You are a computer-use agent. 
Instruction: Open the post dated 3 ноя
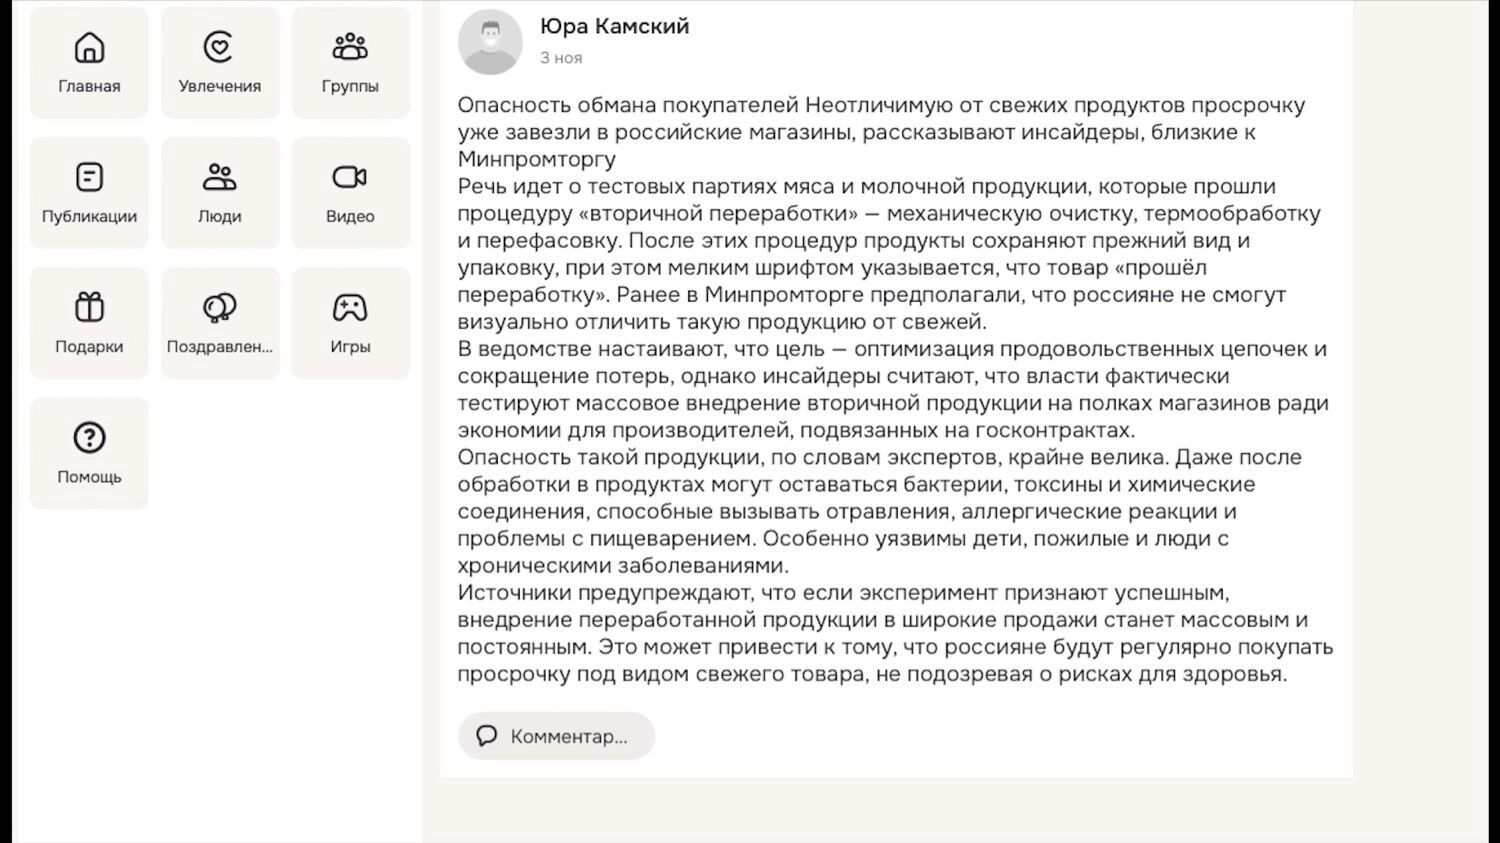560,57
